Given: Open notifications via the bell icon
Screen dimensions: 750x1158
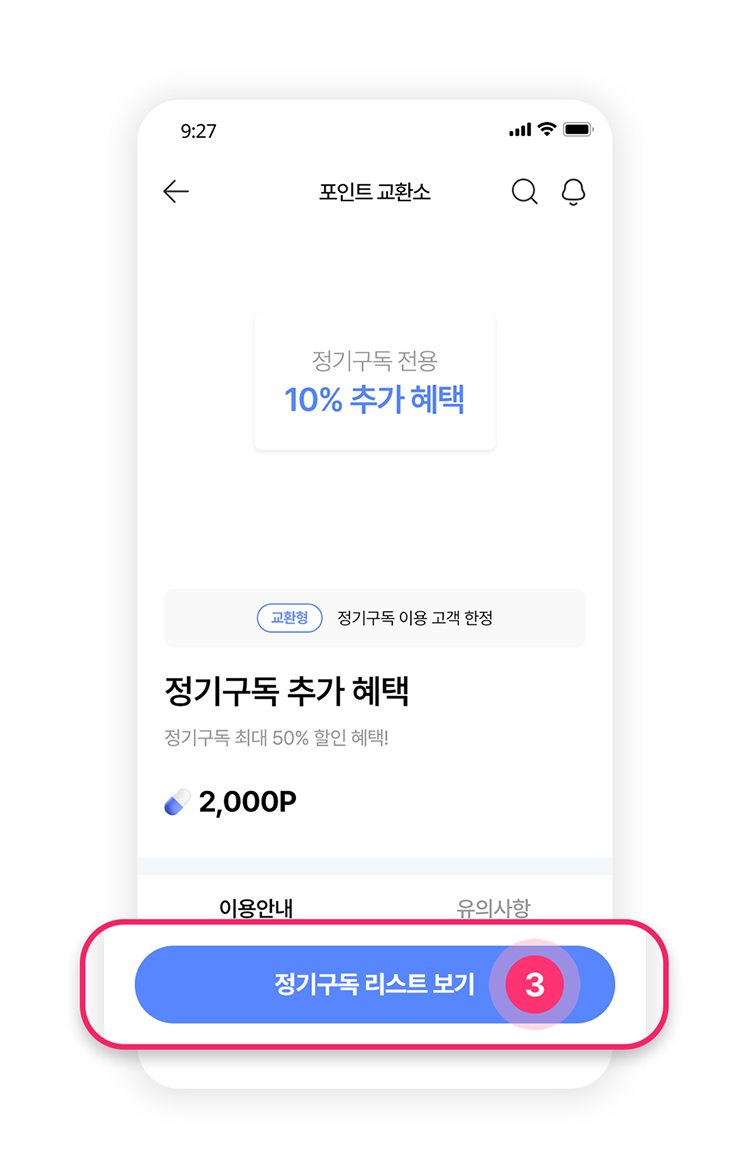Looking at the screenshot, I should [x=573, y=192].
